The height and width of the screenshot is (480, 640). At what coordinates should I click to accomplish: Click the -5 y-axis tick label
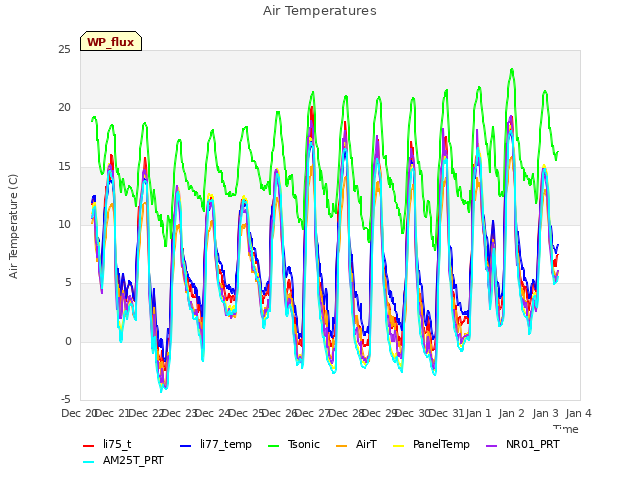pos(65,399)
